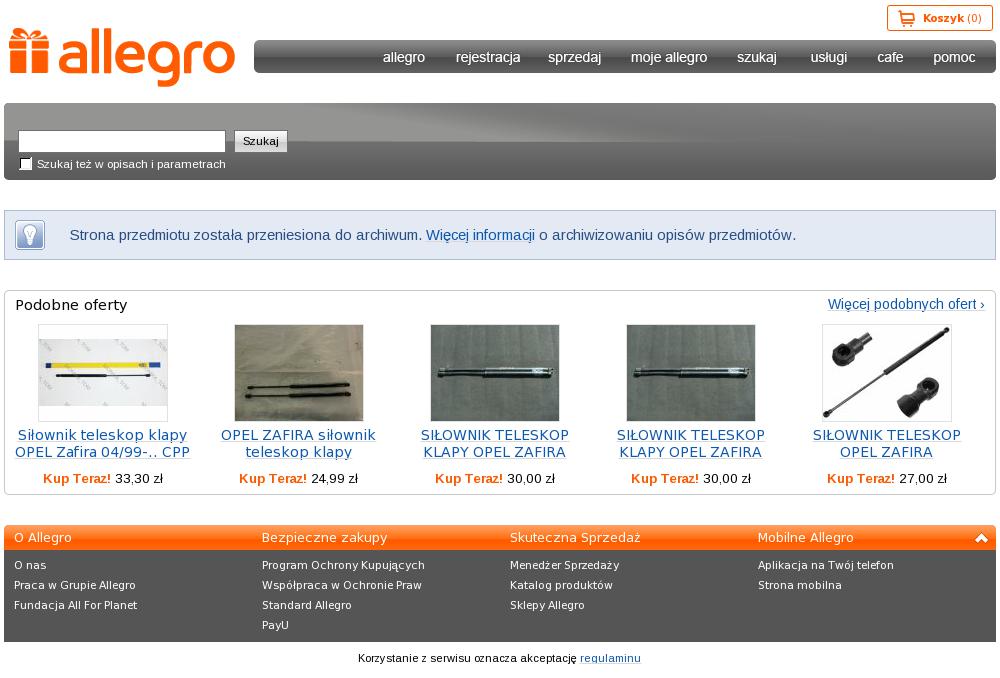Go to 'Standard Allegro' footer link

[307, 605]
